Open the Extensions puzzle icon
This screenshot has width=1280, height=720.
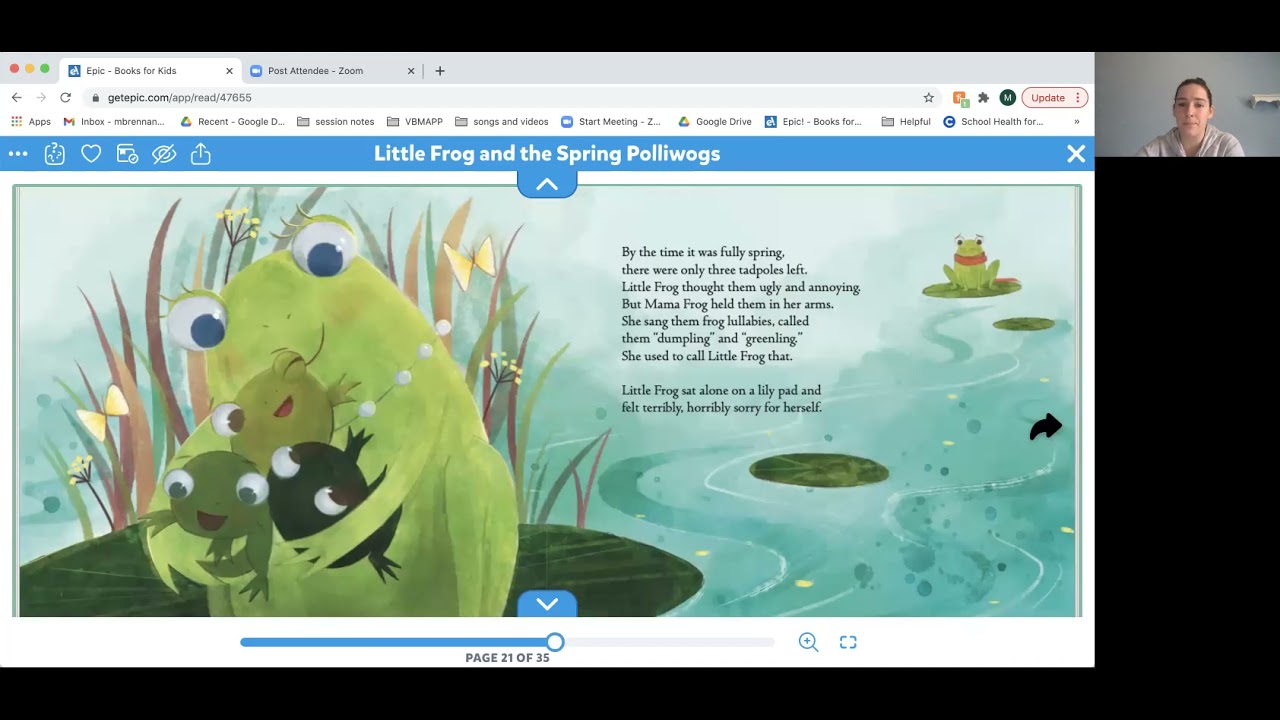[x=983, y=97]
